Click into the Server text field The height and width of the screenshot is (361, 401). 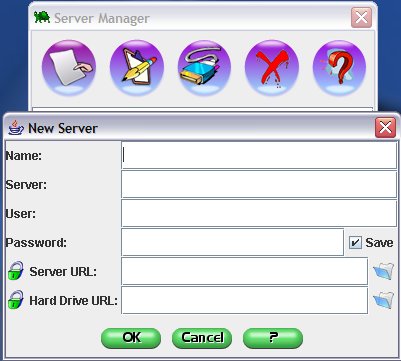[x=259, y=184]
